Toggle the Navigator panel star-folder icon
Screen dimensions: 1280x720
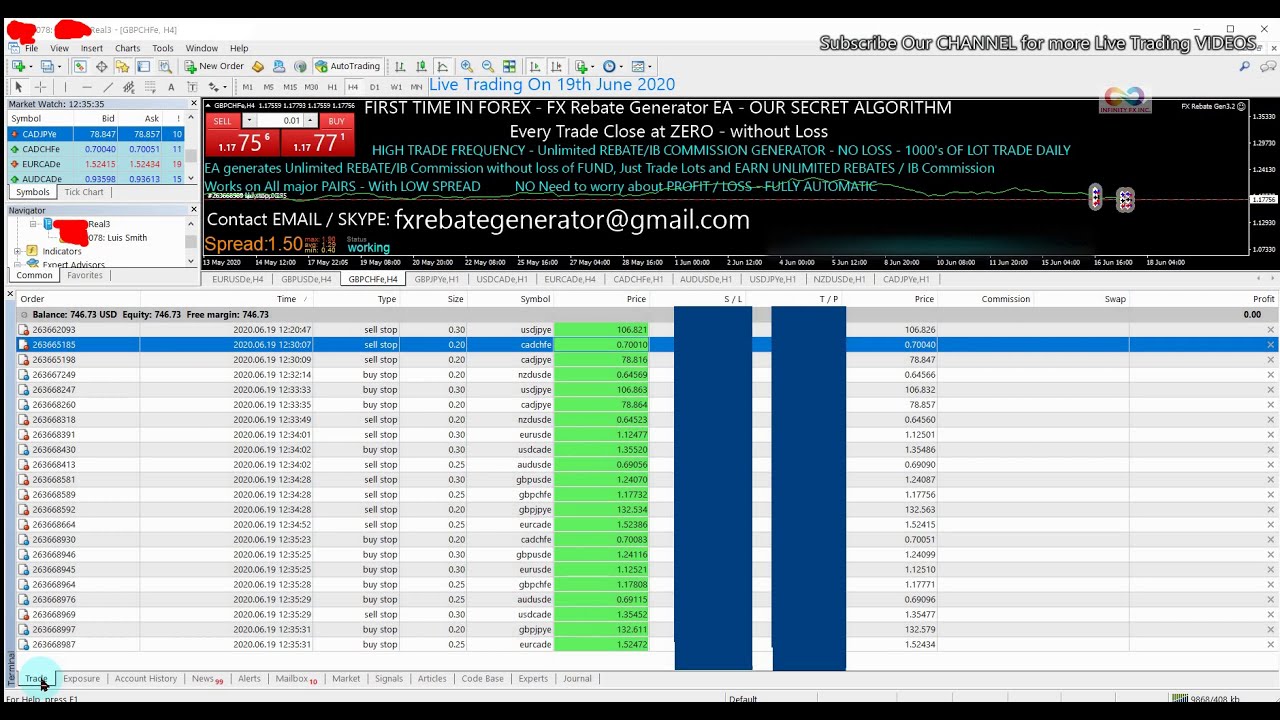click(122, 66)
